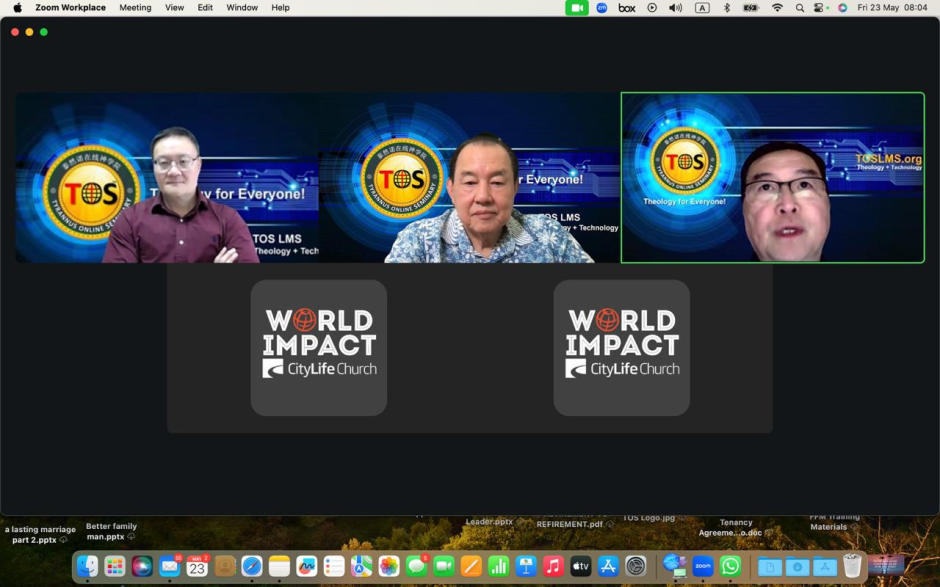The image size is (940, 587).
Task: Show battery status in menu bar
Action: click(x=751, y=8)
